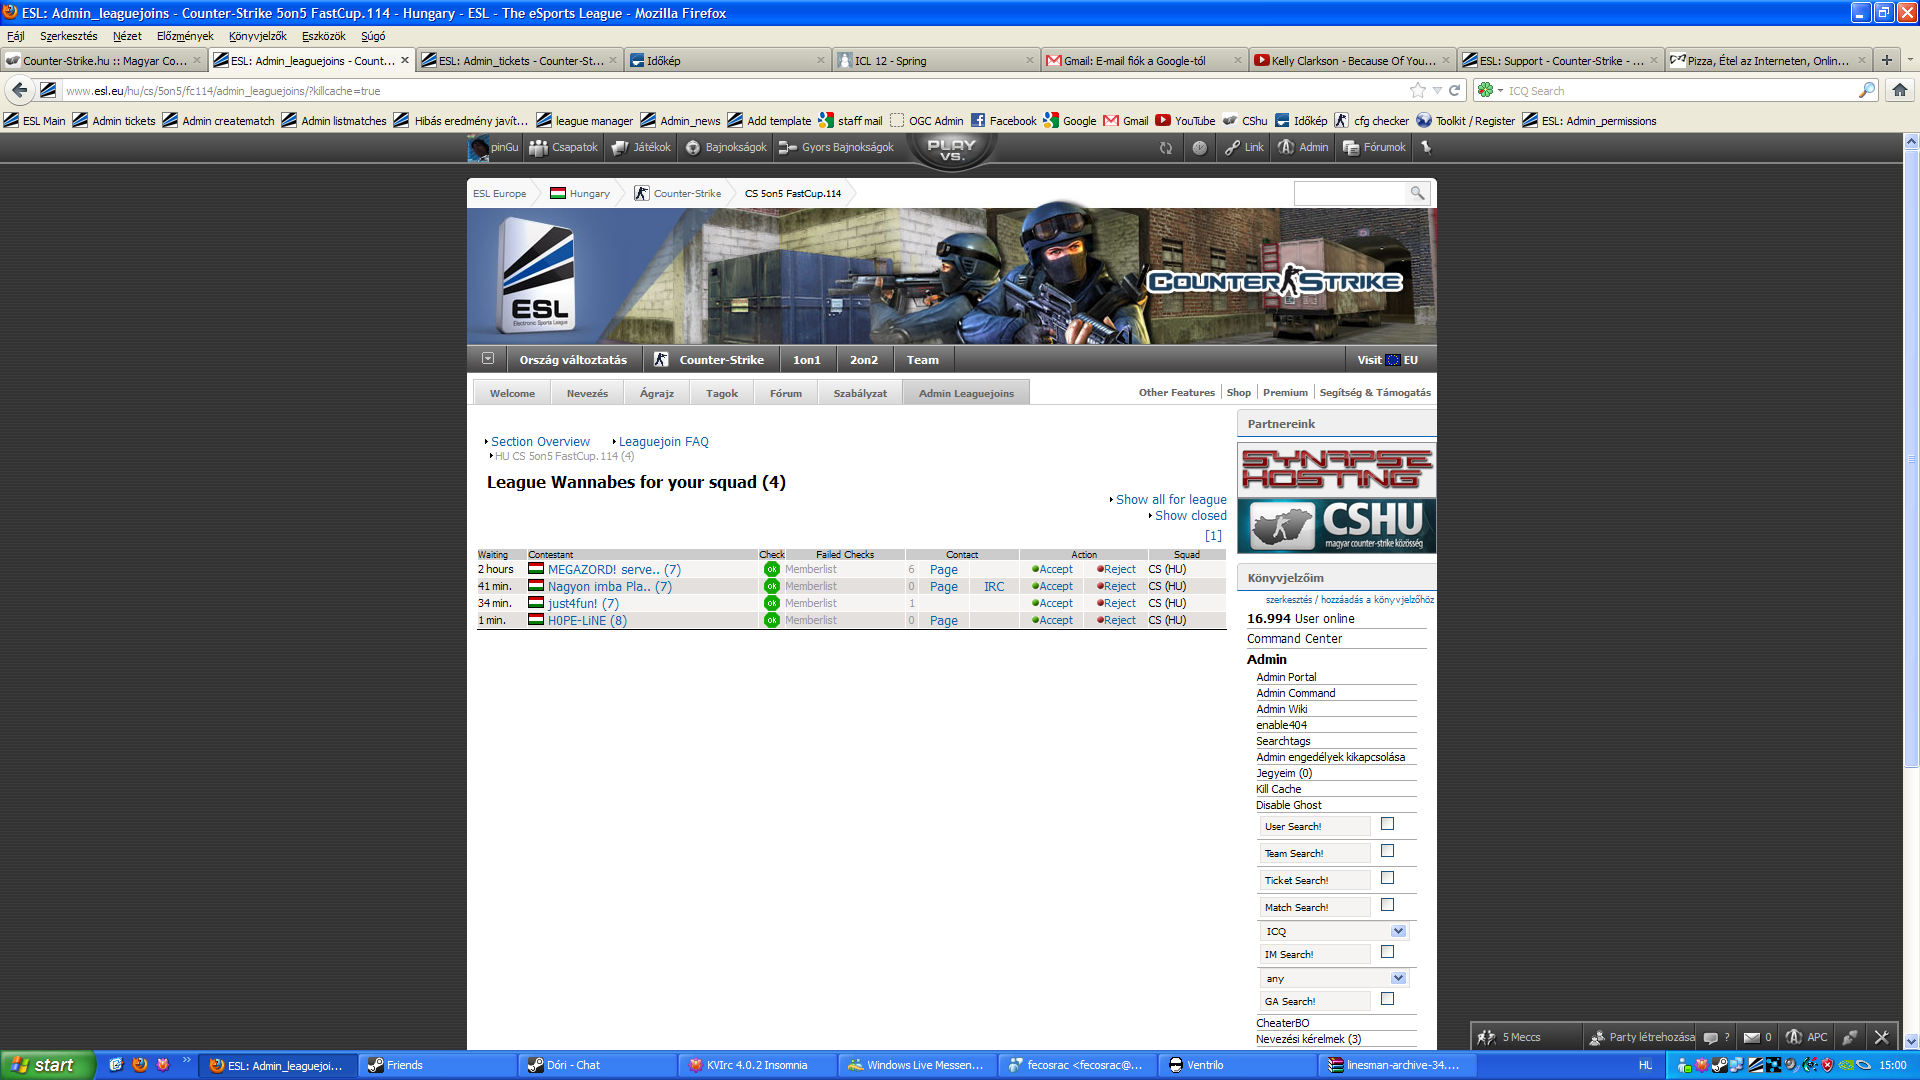Click the IRC contact link
Image resolution: width=1920 pixels, height=1080 pixels.
tap(993, 586)
